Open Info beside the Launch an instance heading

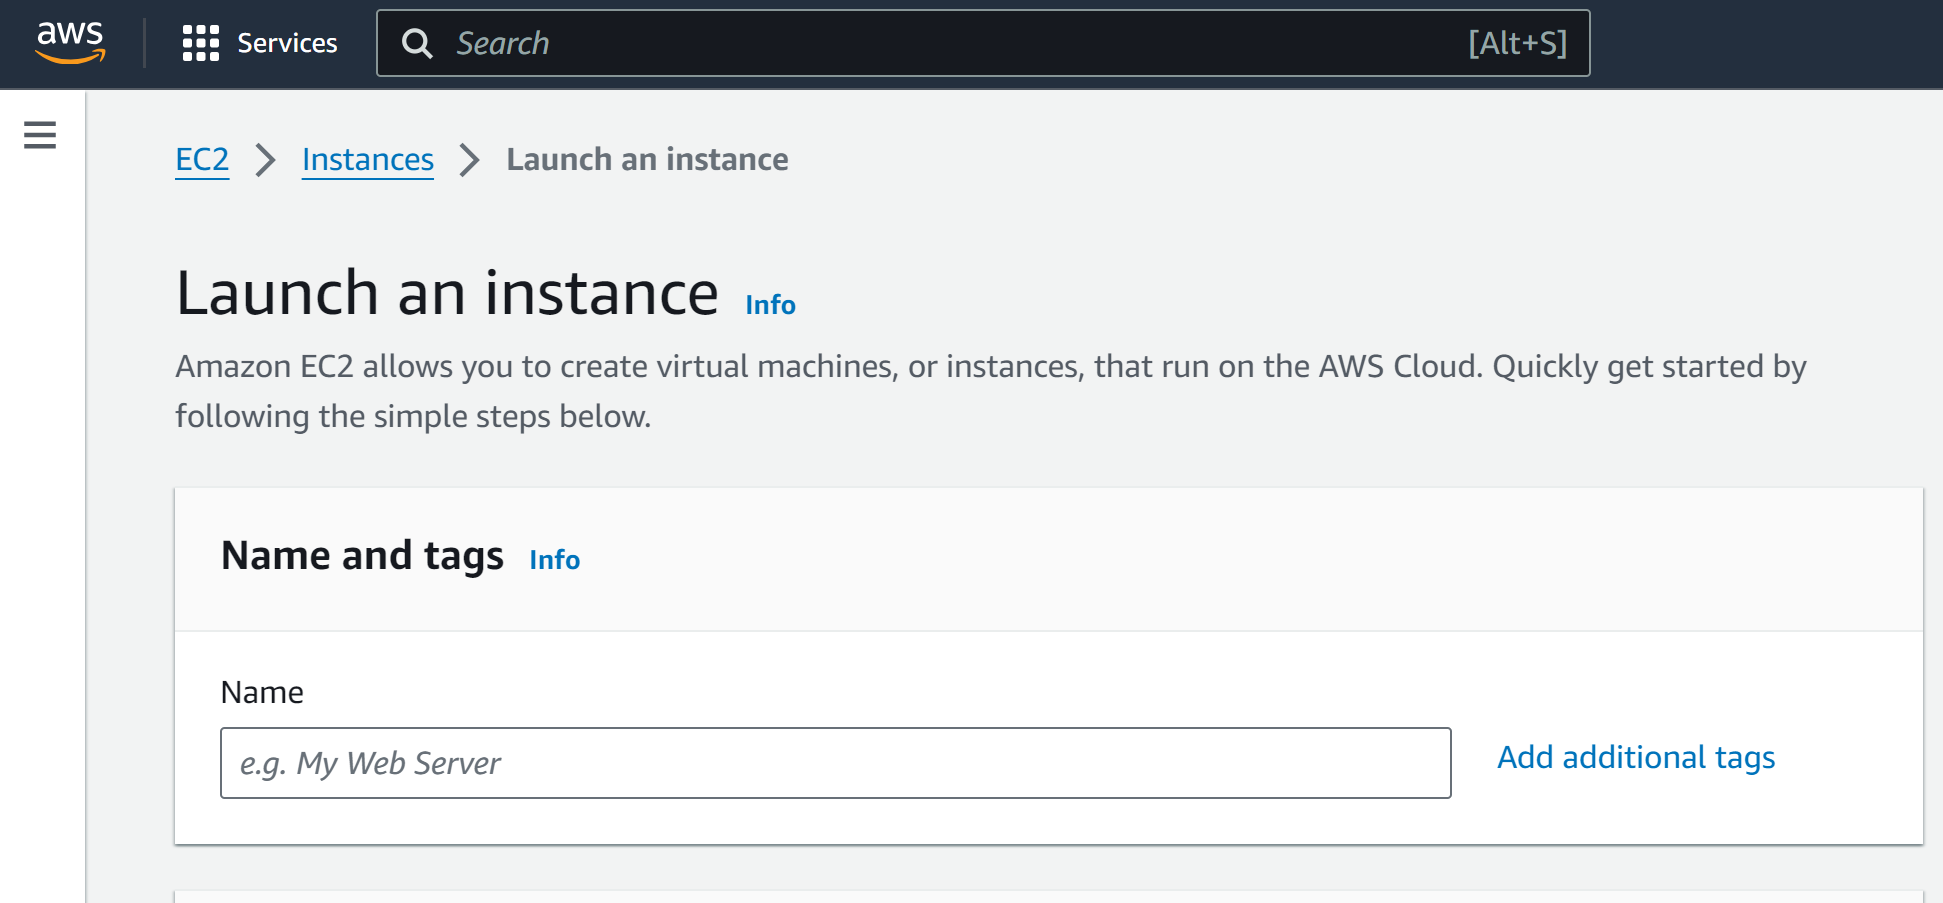[x=770, y=305]
